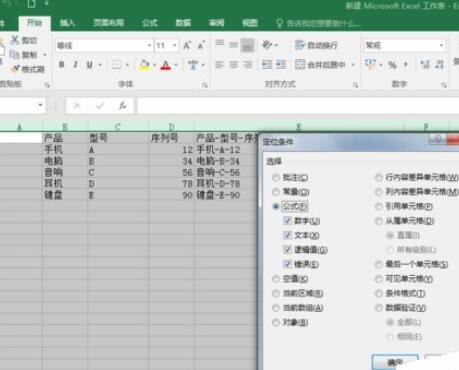Open the 公式 ribbon tab
The height and width of the screenshot is (370, 459).
[x=149, y=23]
